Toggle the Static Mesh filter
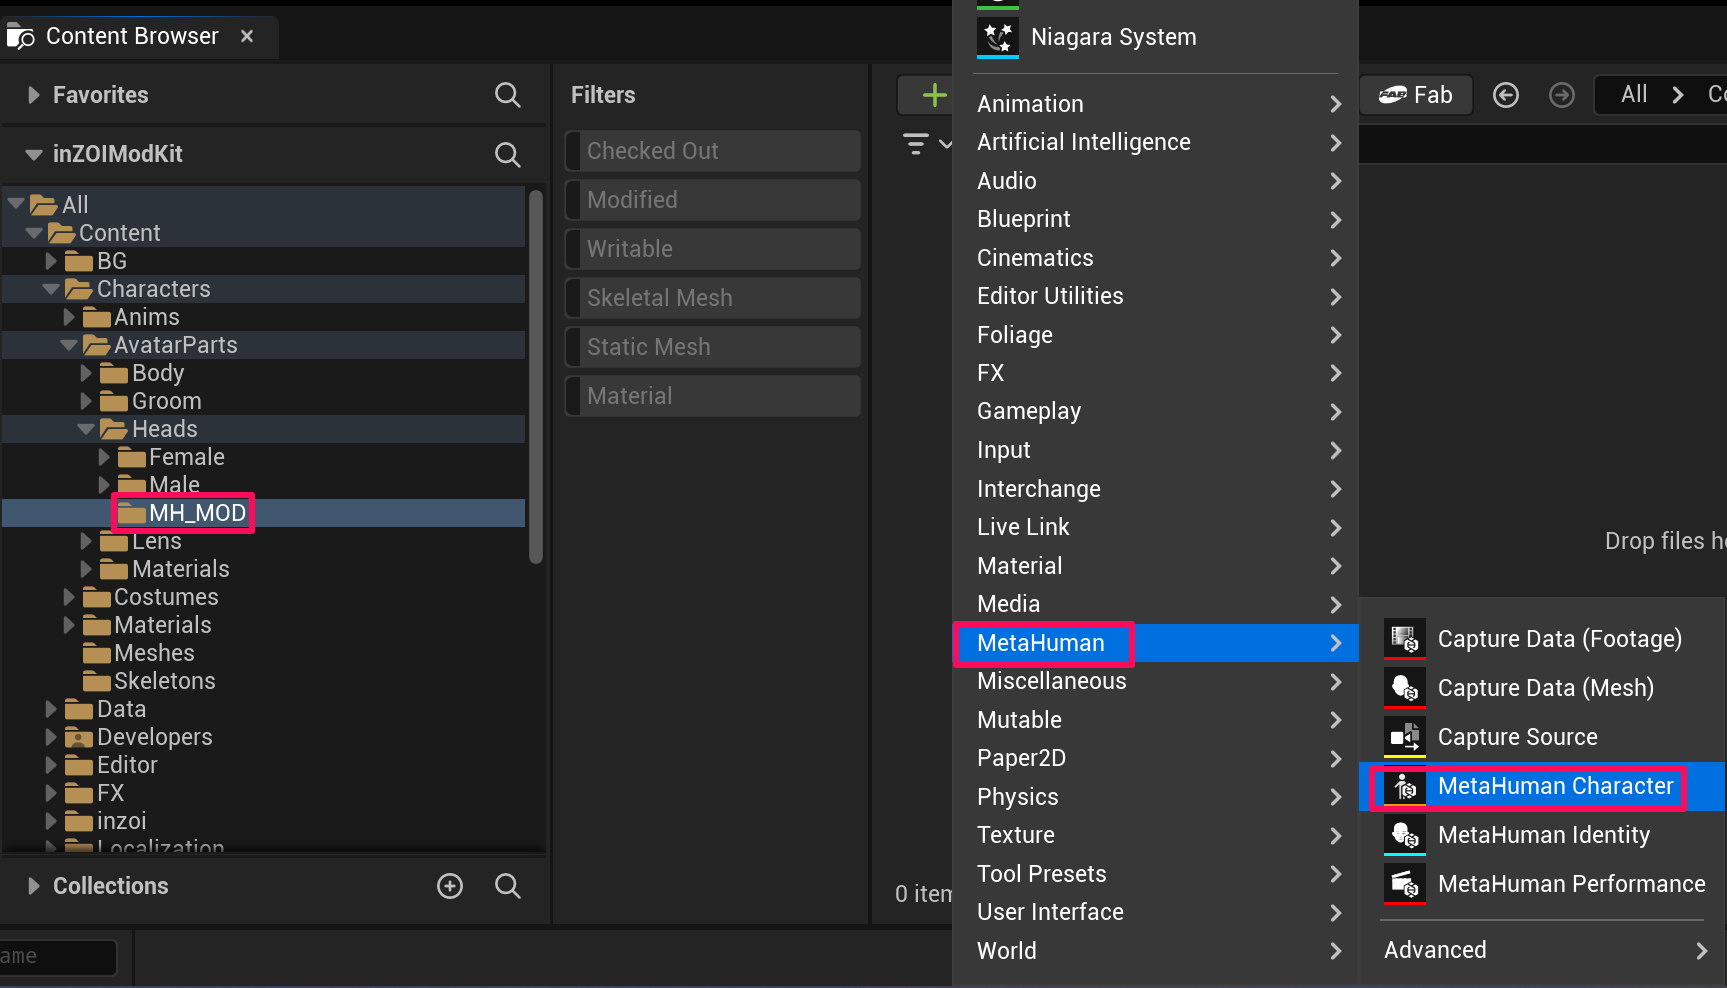The width and height of the screenshot is (1727, 988). point(712,347)
